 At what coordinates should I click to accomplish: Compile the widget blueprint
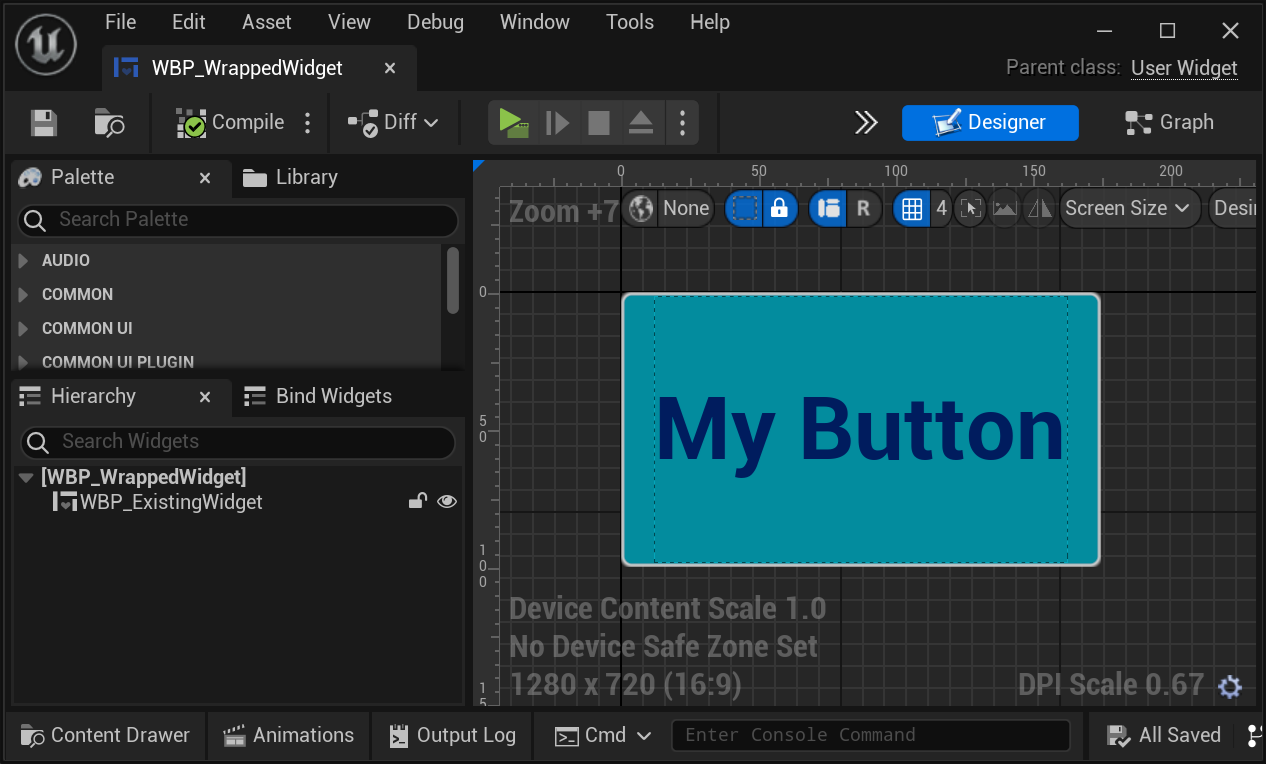(x=230, y=123)
